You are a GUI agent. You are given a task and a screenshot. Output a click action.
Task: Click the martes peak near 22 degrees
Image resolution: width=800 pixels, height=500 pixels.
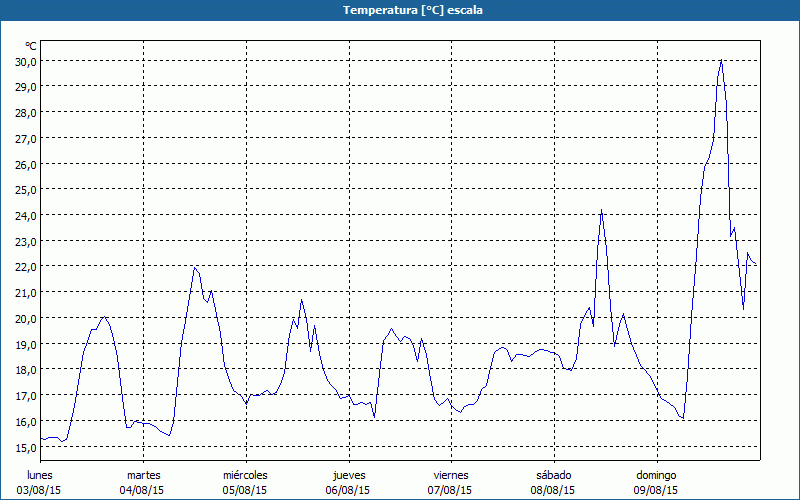point(196,267)
